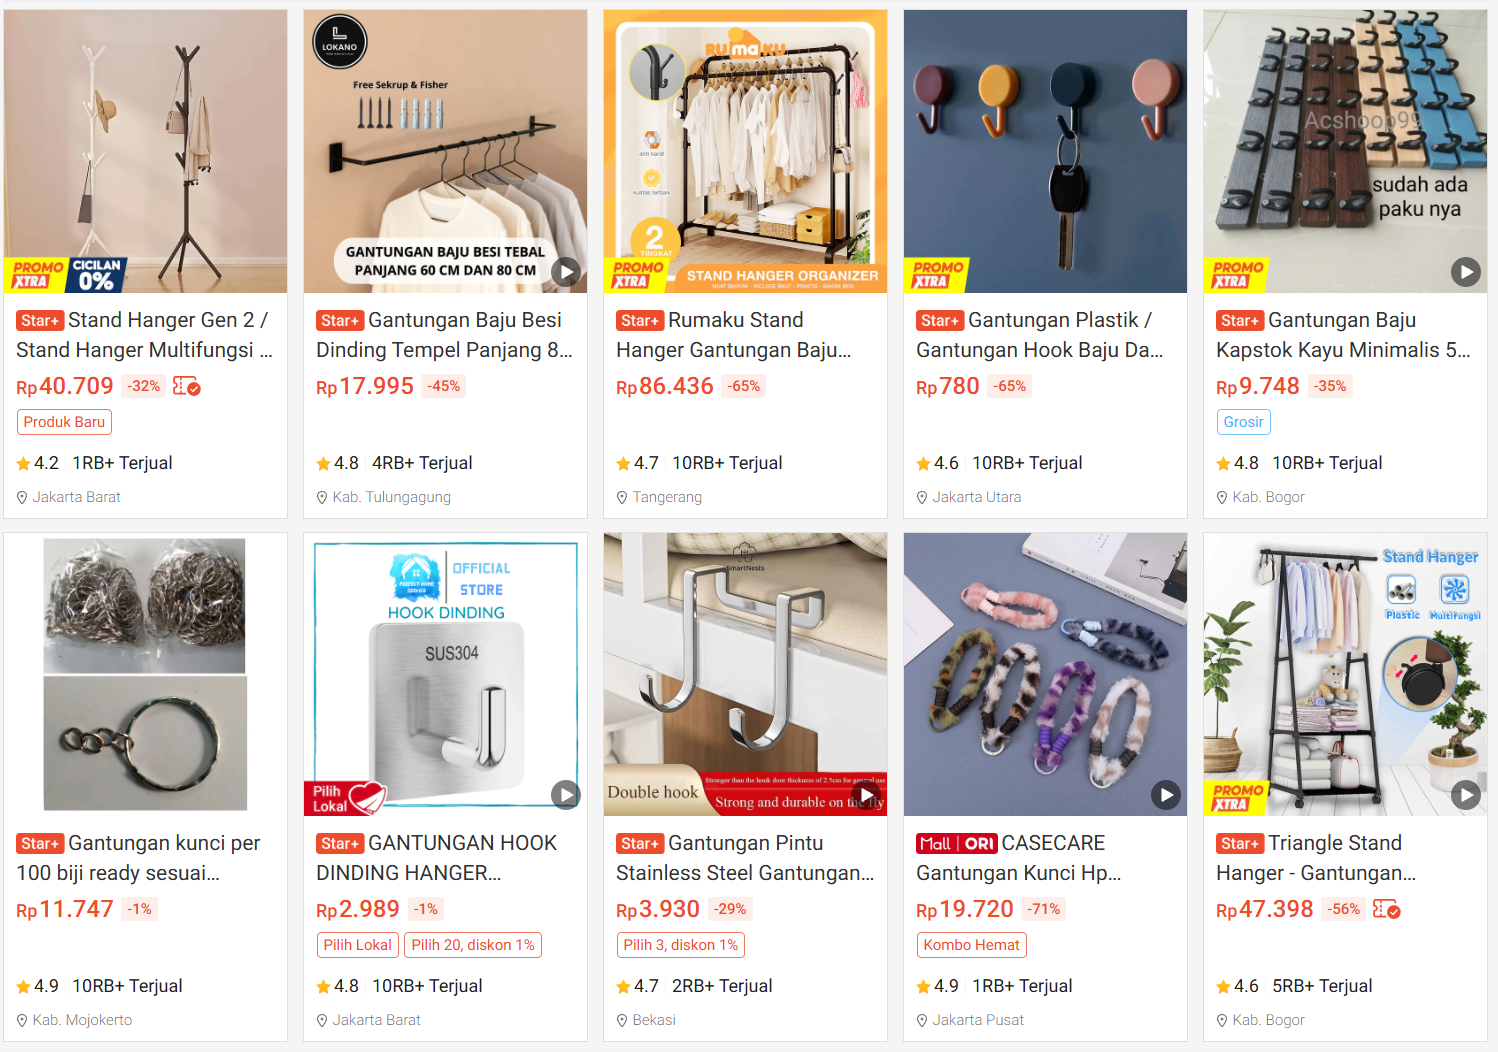Open Gantungan Pintu Stainless Steel title
Viewport: 1498px width, 1052px height.
[745, 858]
